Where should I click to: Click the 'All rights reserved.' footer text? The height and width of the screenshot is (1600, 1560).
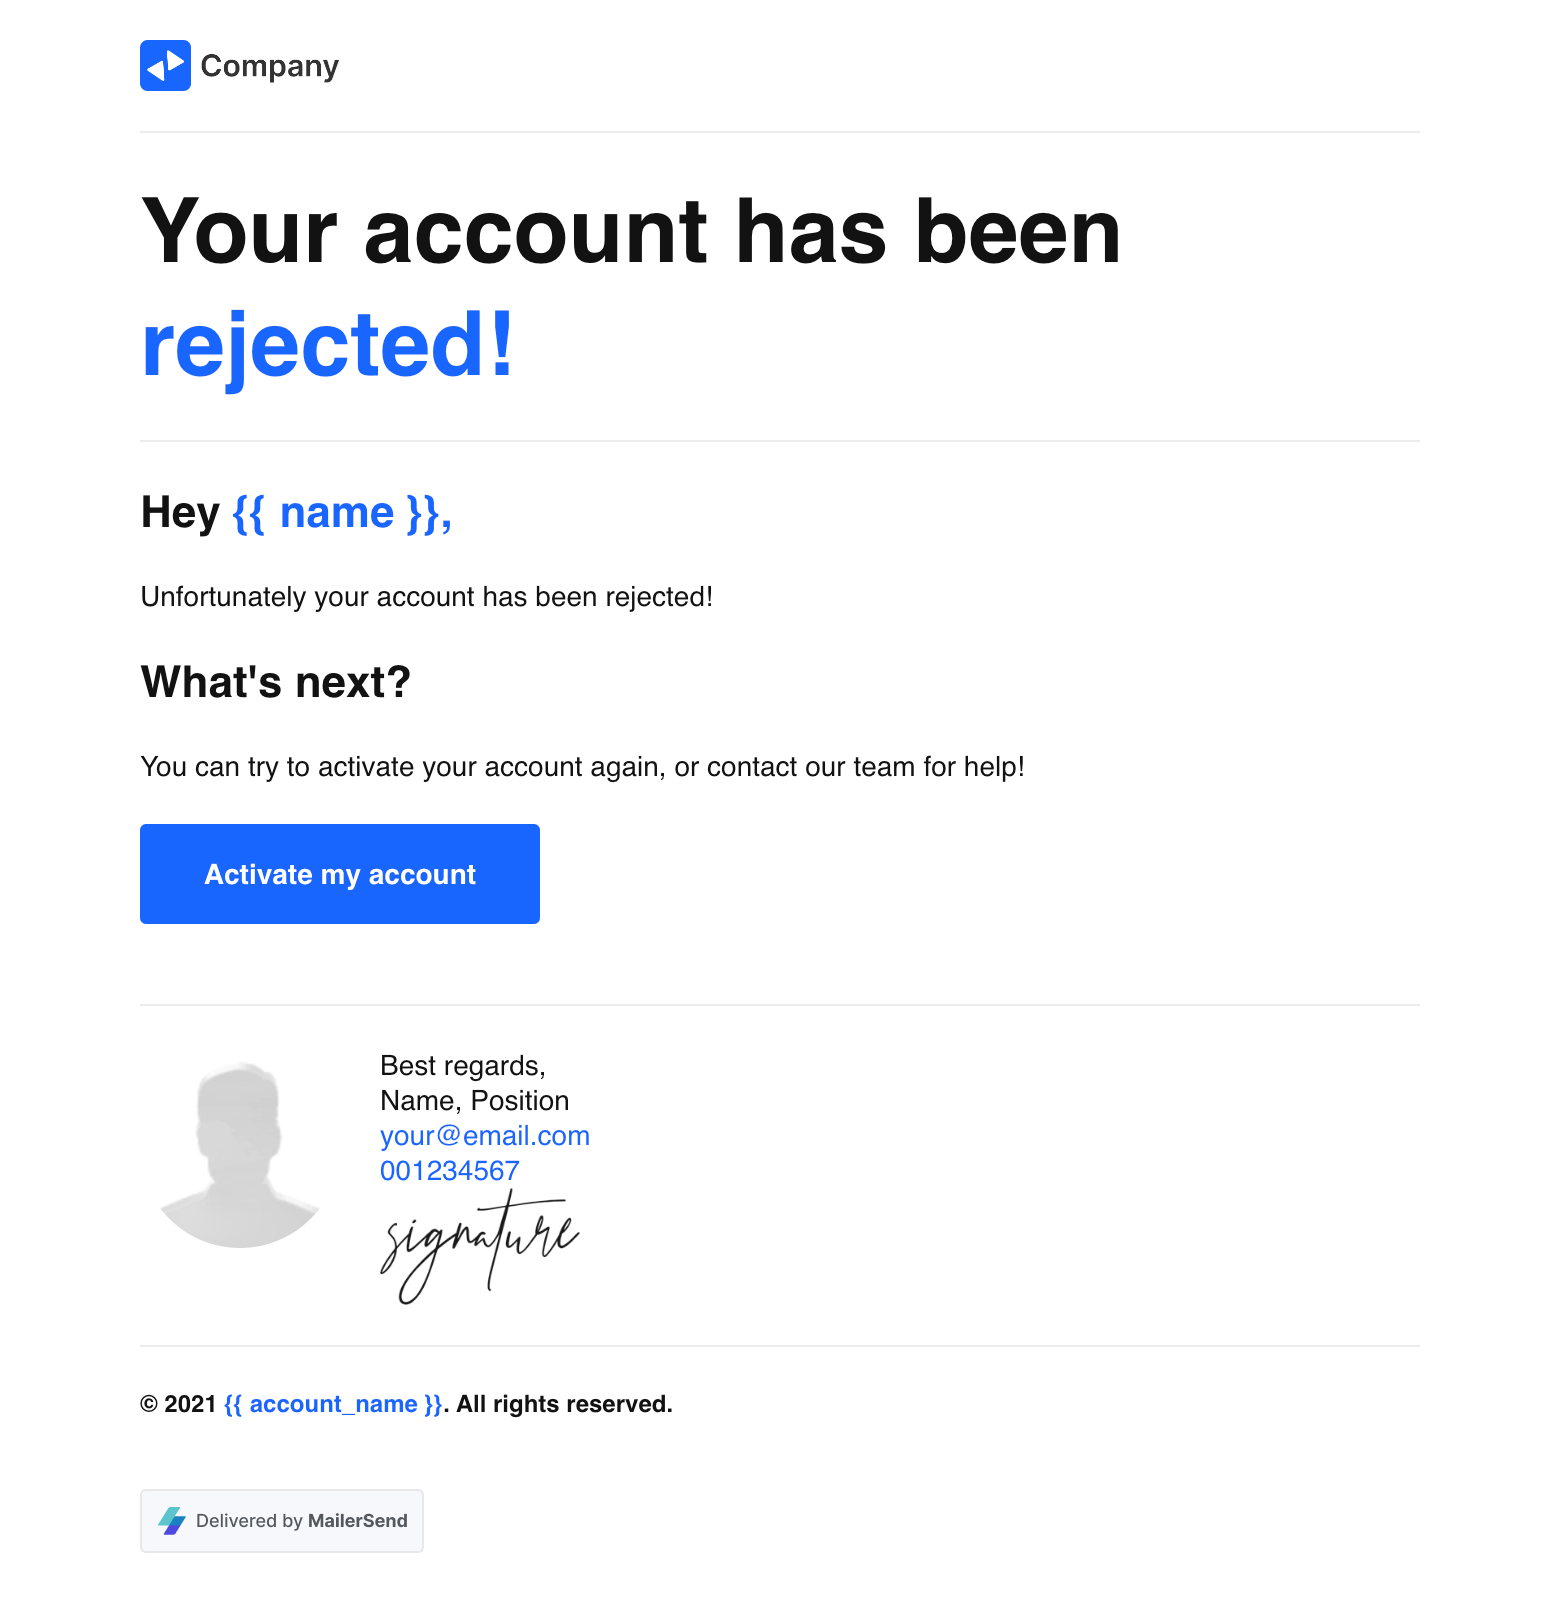[x=564, y=1404]
